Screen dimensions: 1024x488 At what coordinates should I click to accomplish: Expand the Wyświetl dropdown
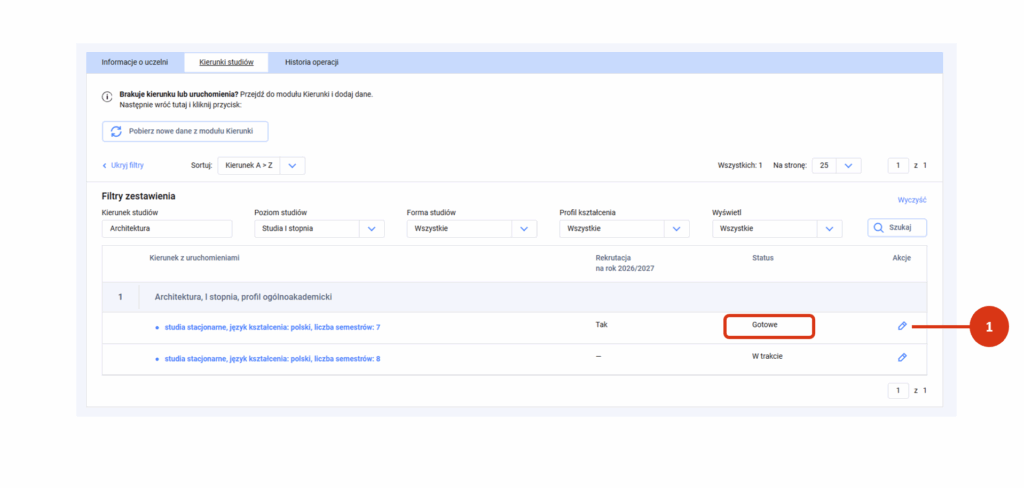pyautogui.click(x=775, y=229)
